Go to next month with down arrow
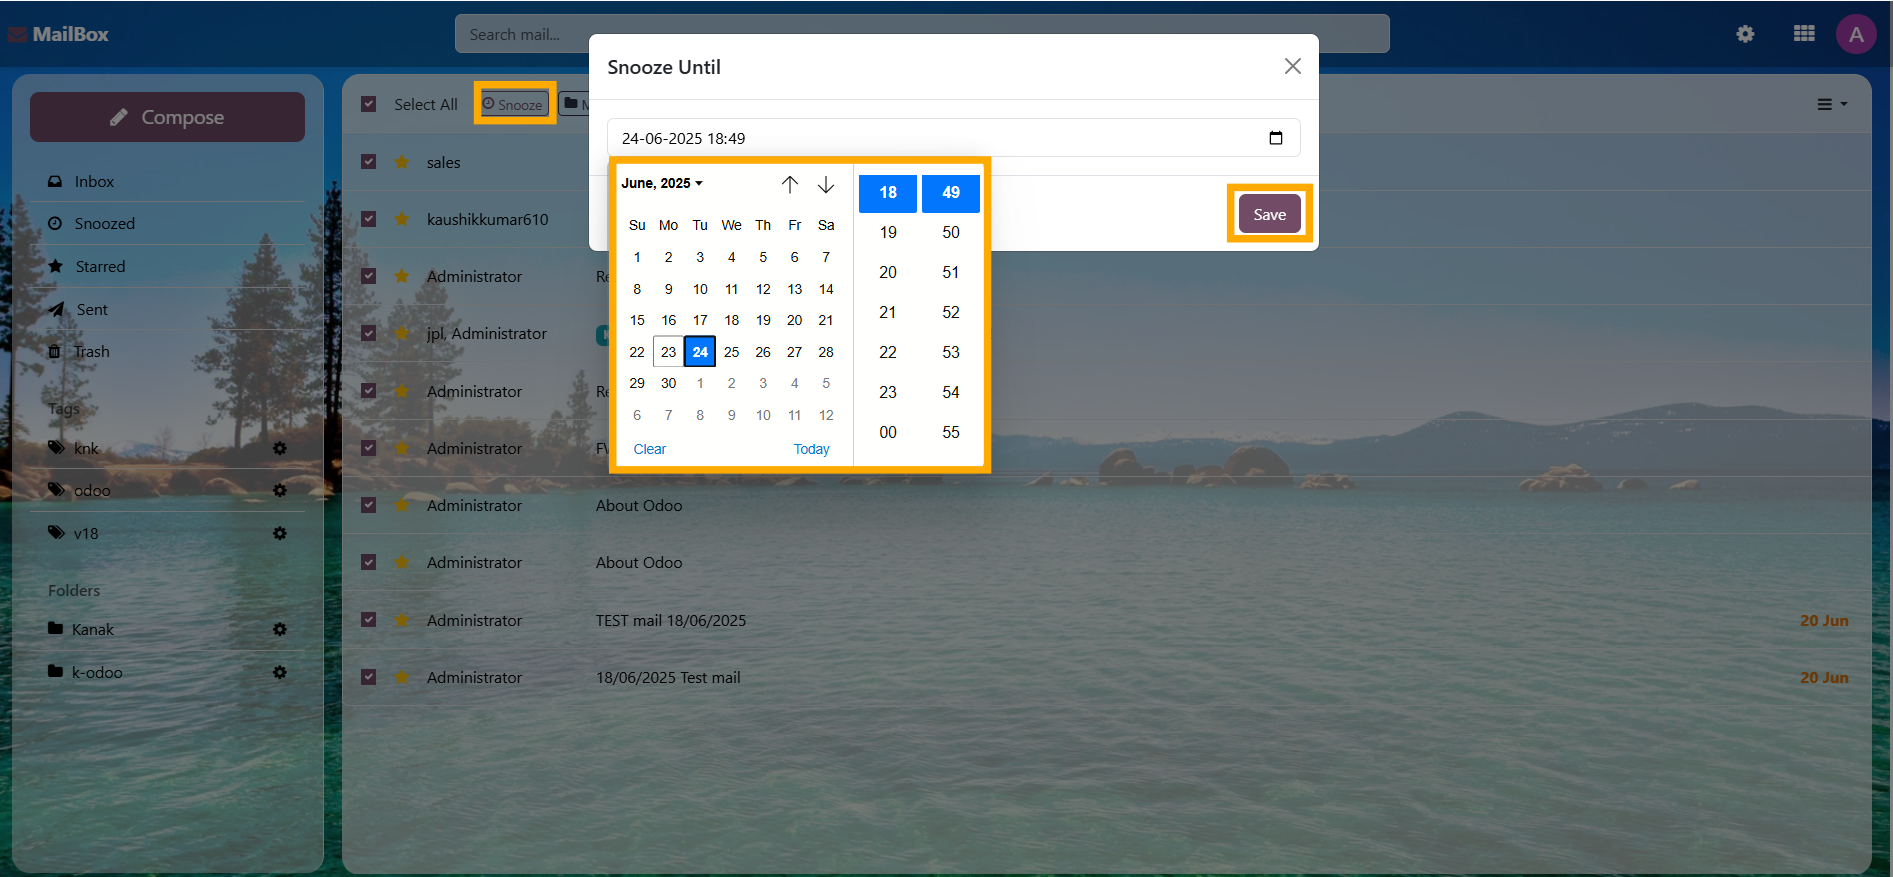The width and height of the screenshot is (1893, 877). tap(826, 184)
